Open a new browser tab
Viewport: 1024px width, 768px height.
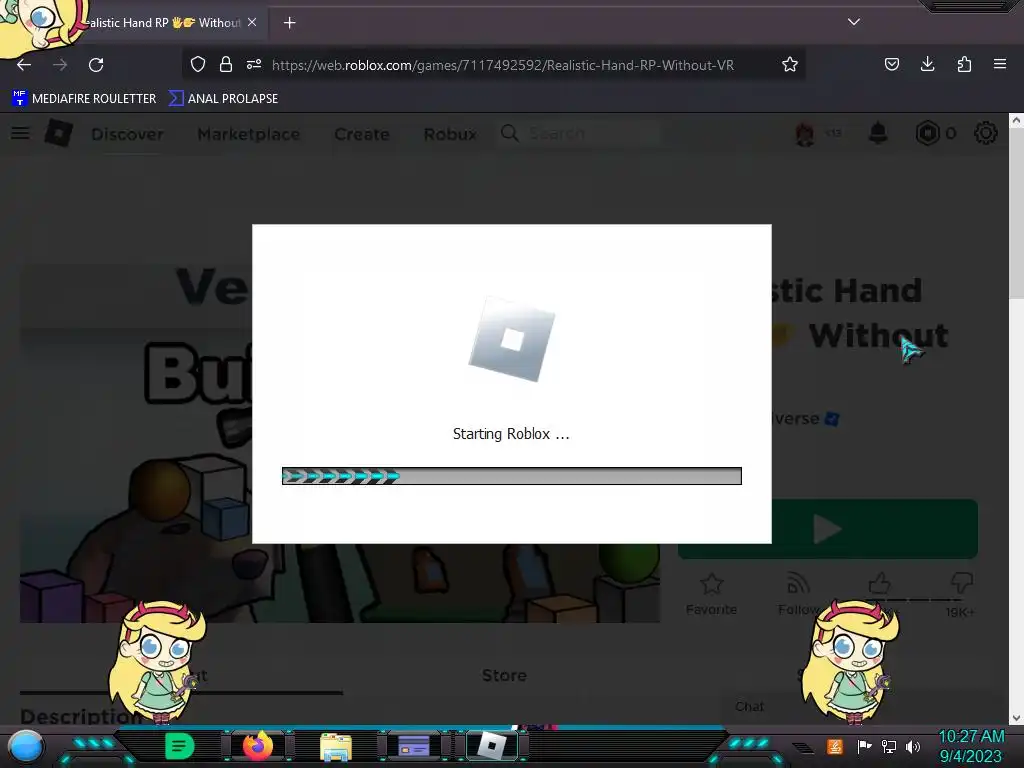(x=289, y=23)
